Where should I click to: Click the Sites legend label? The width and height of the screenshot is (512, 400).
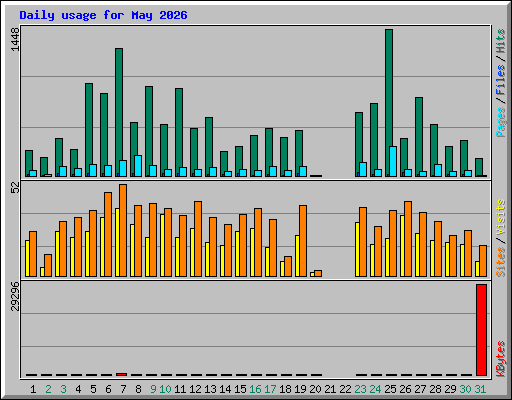(500, 262)
